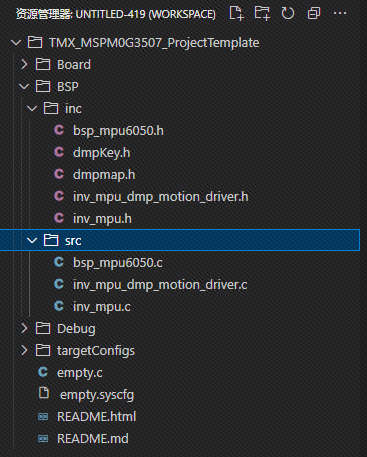
Task: Click the New Folder icon in explorer header
Action: pyautogui.click(x=262, y=14)
